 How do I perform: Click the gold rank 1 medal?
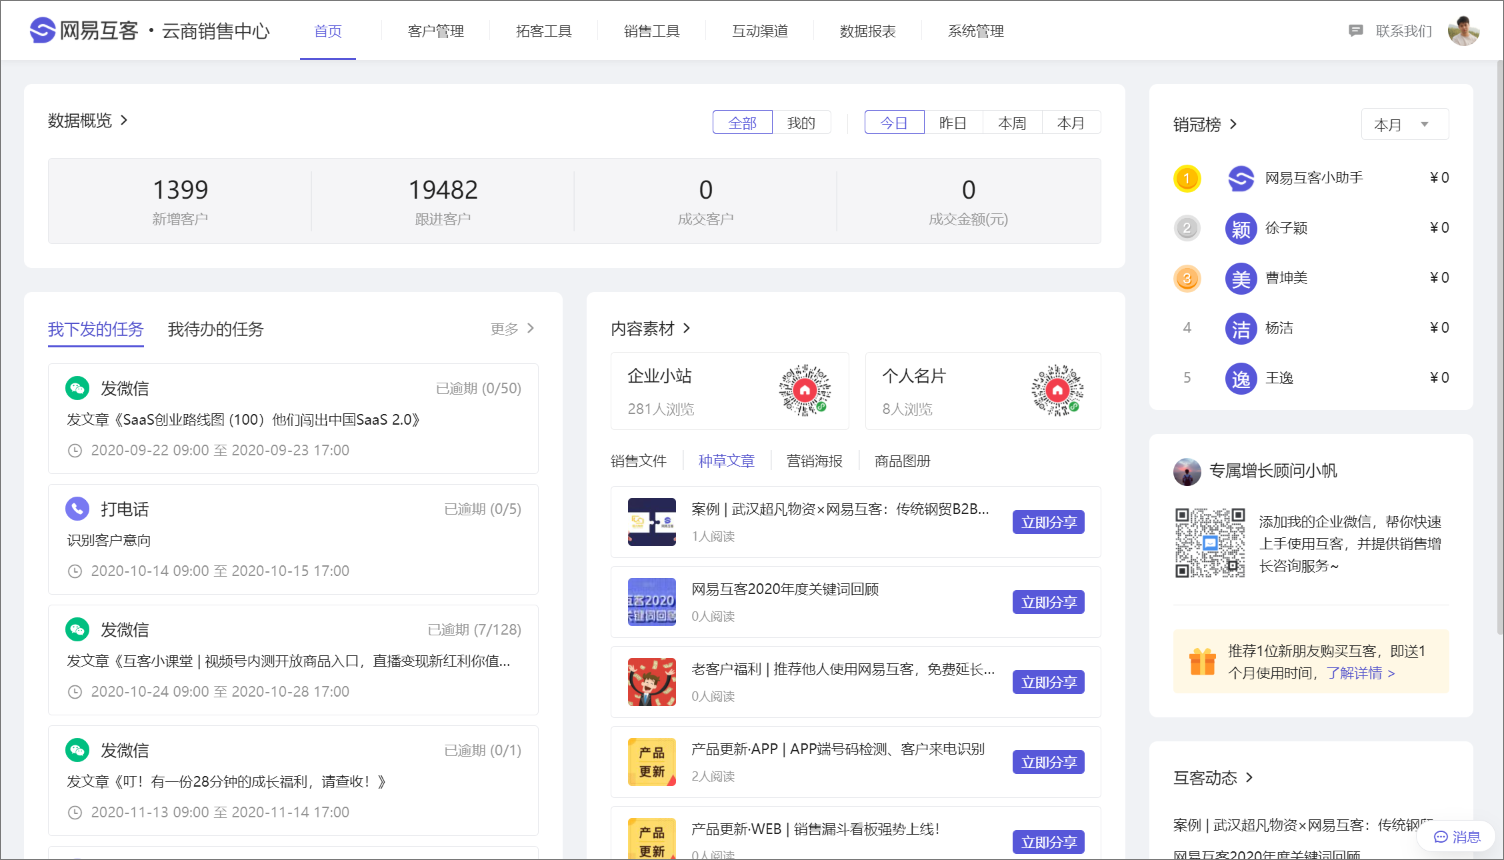(x=1187, y=178)
